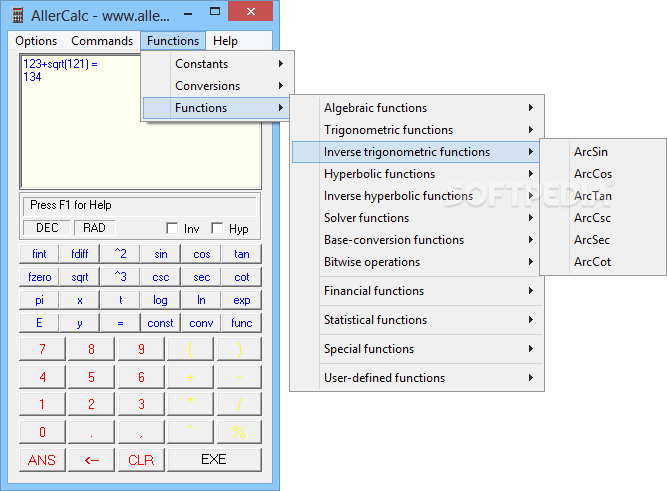Insert pi with the pi button
667x491 pixels.
39,300
